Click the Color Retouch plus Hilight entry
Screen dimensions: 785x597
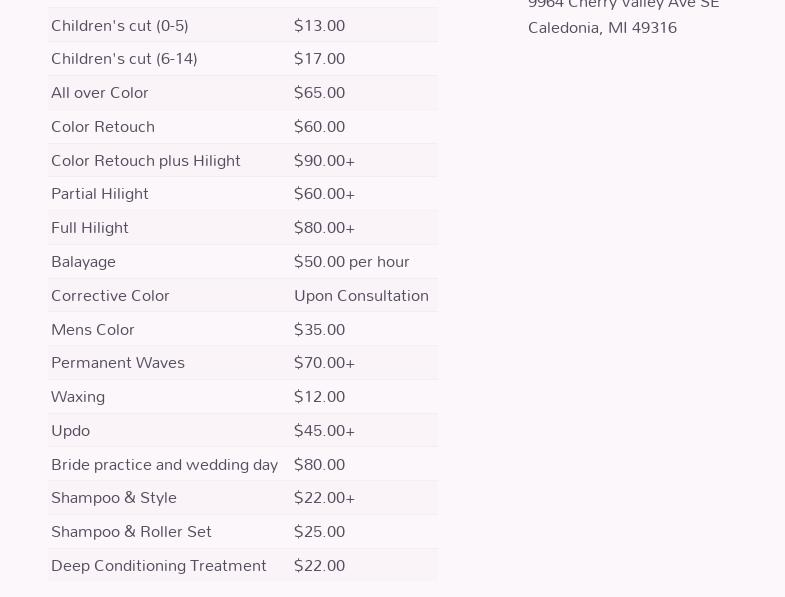146,160
